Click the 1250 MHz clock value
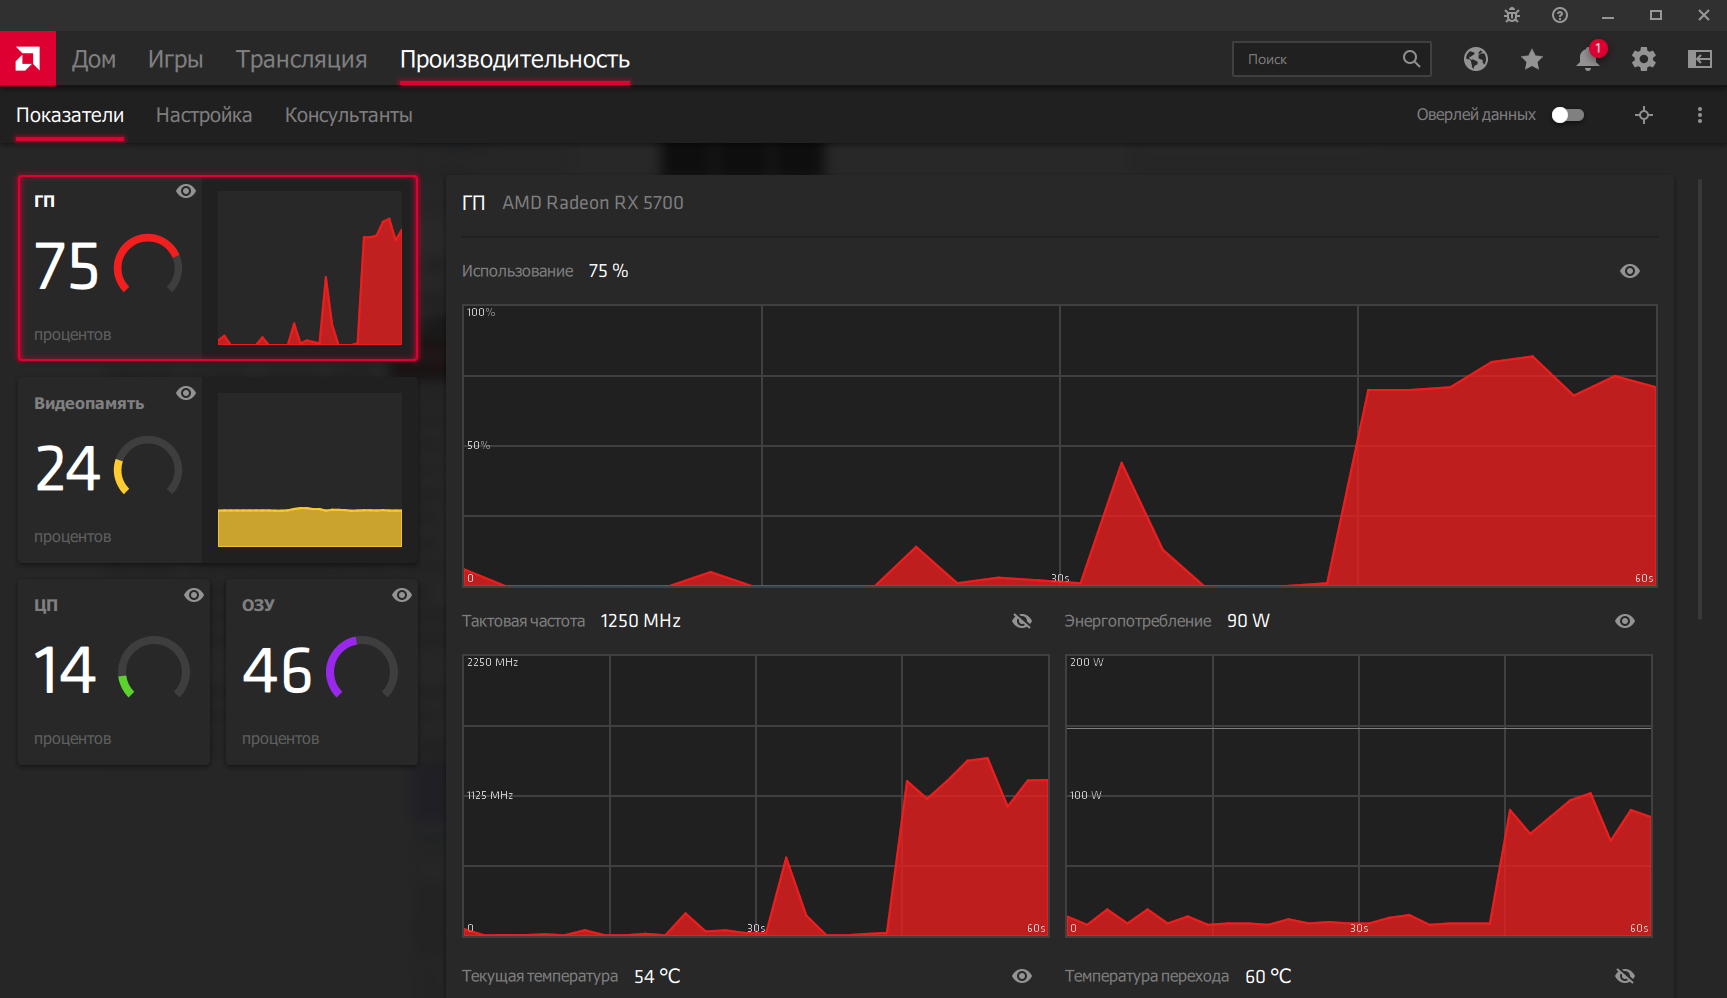Screen dimensions: 1727x998 tap(641, 621)
